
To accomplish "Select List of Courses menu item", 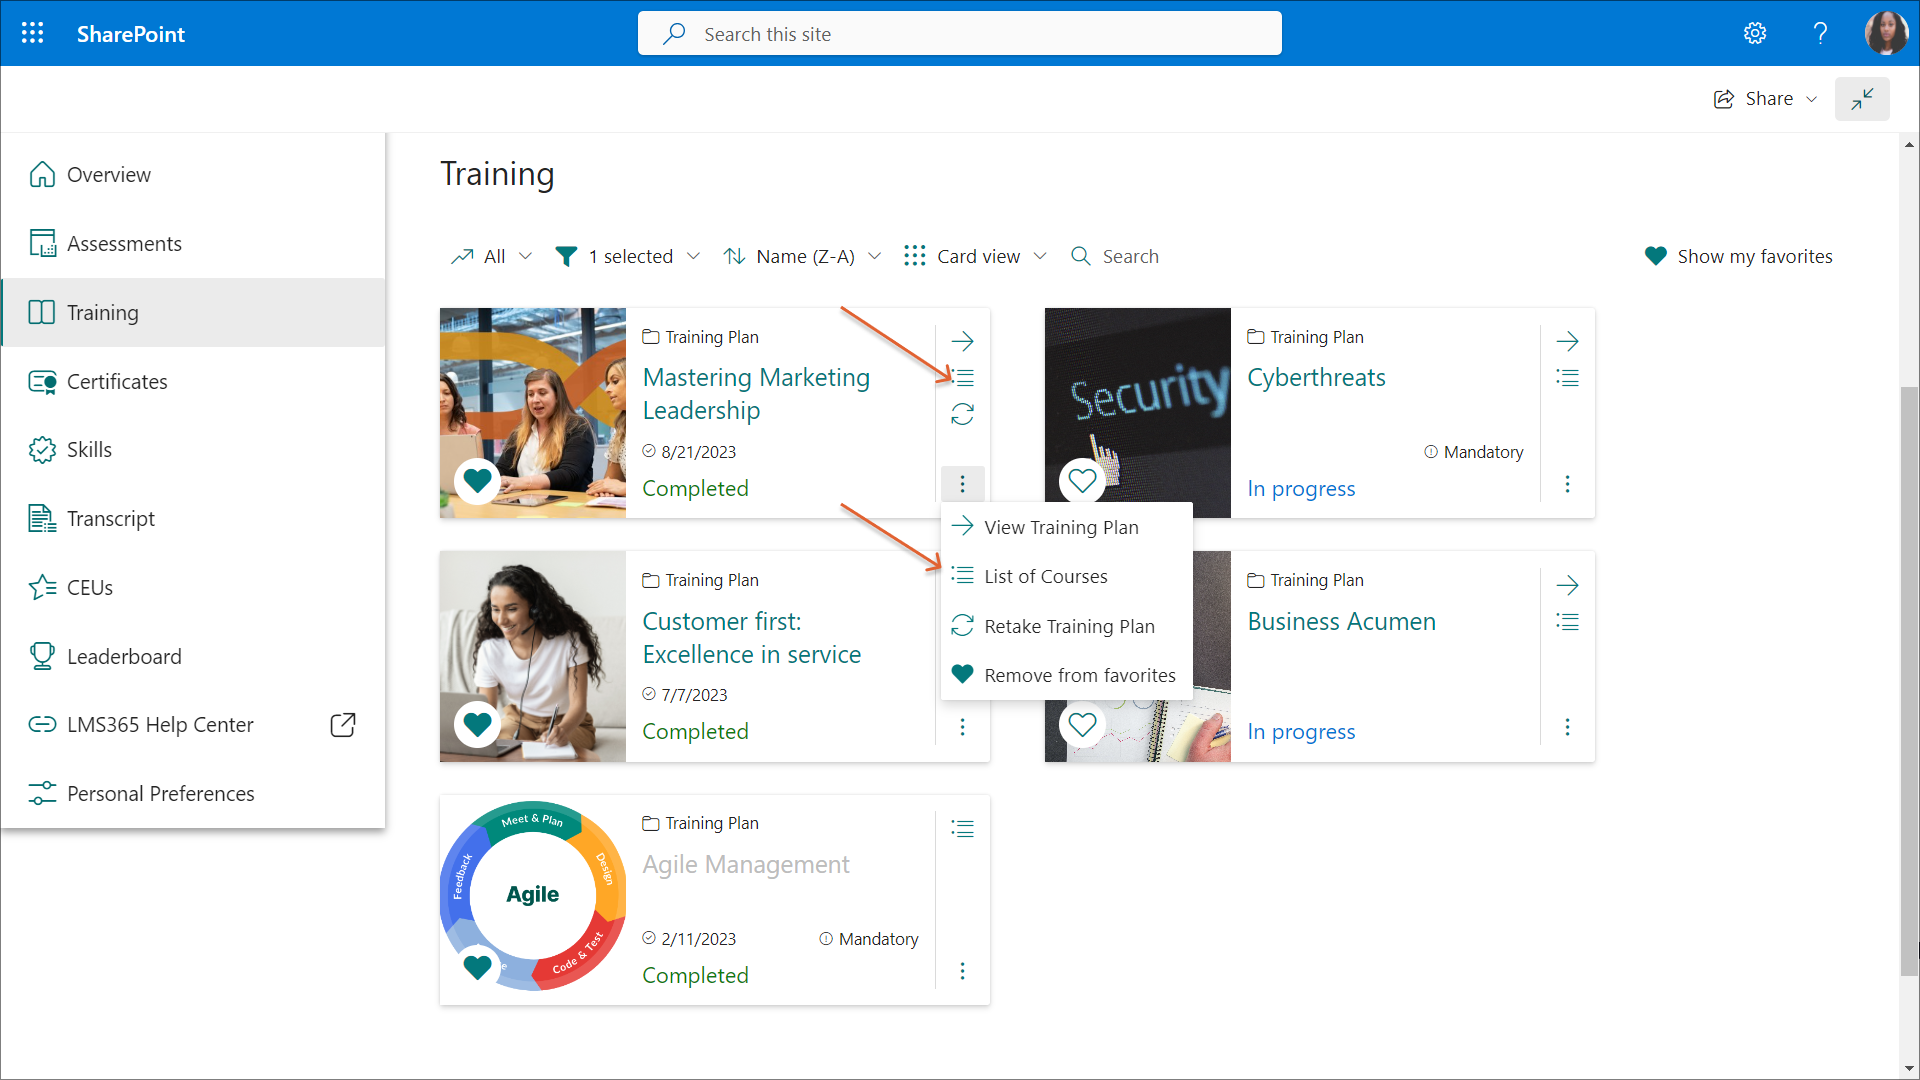I will (x=1045, y=576).
